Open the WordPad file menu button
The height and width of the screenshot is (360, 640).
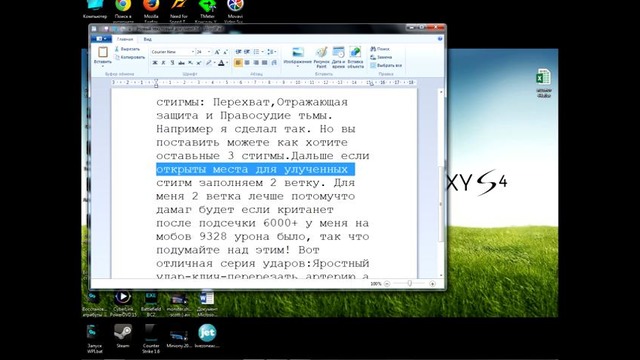[x=101, y=39]
